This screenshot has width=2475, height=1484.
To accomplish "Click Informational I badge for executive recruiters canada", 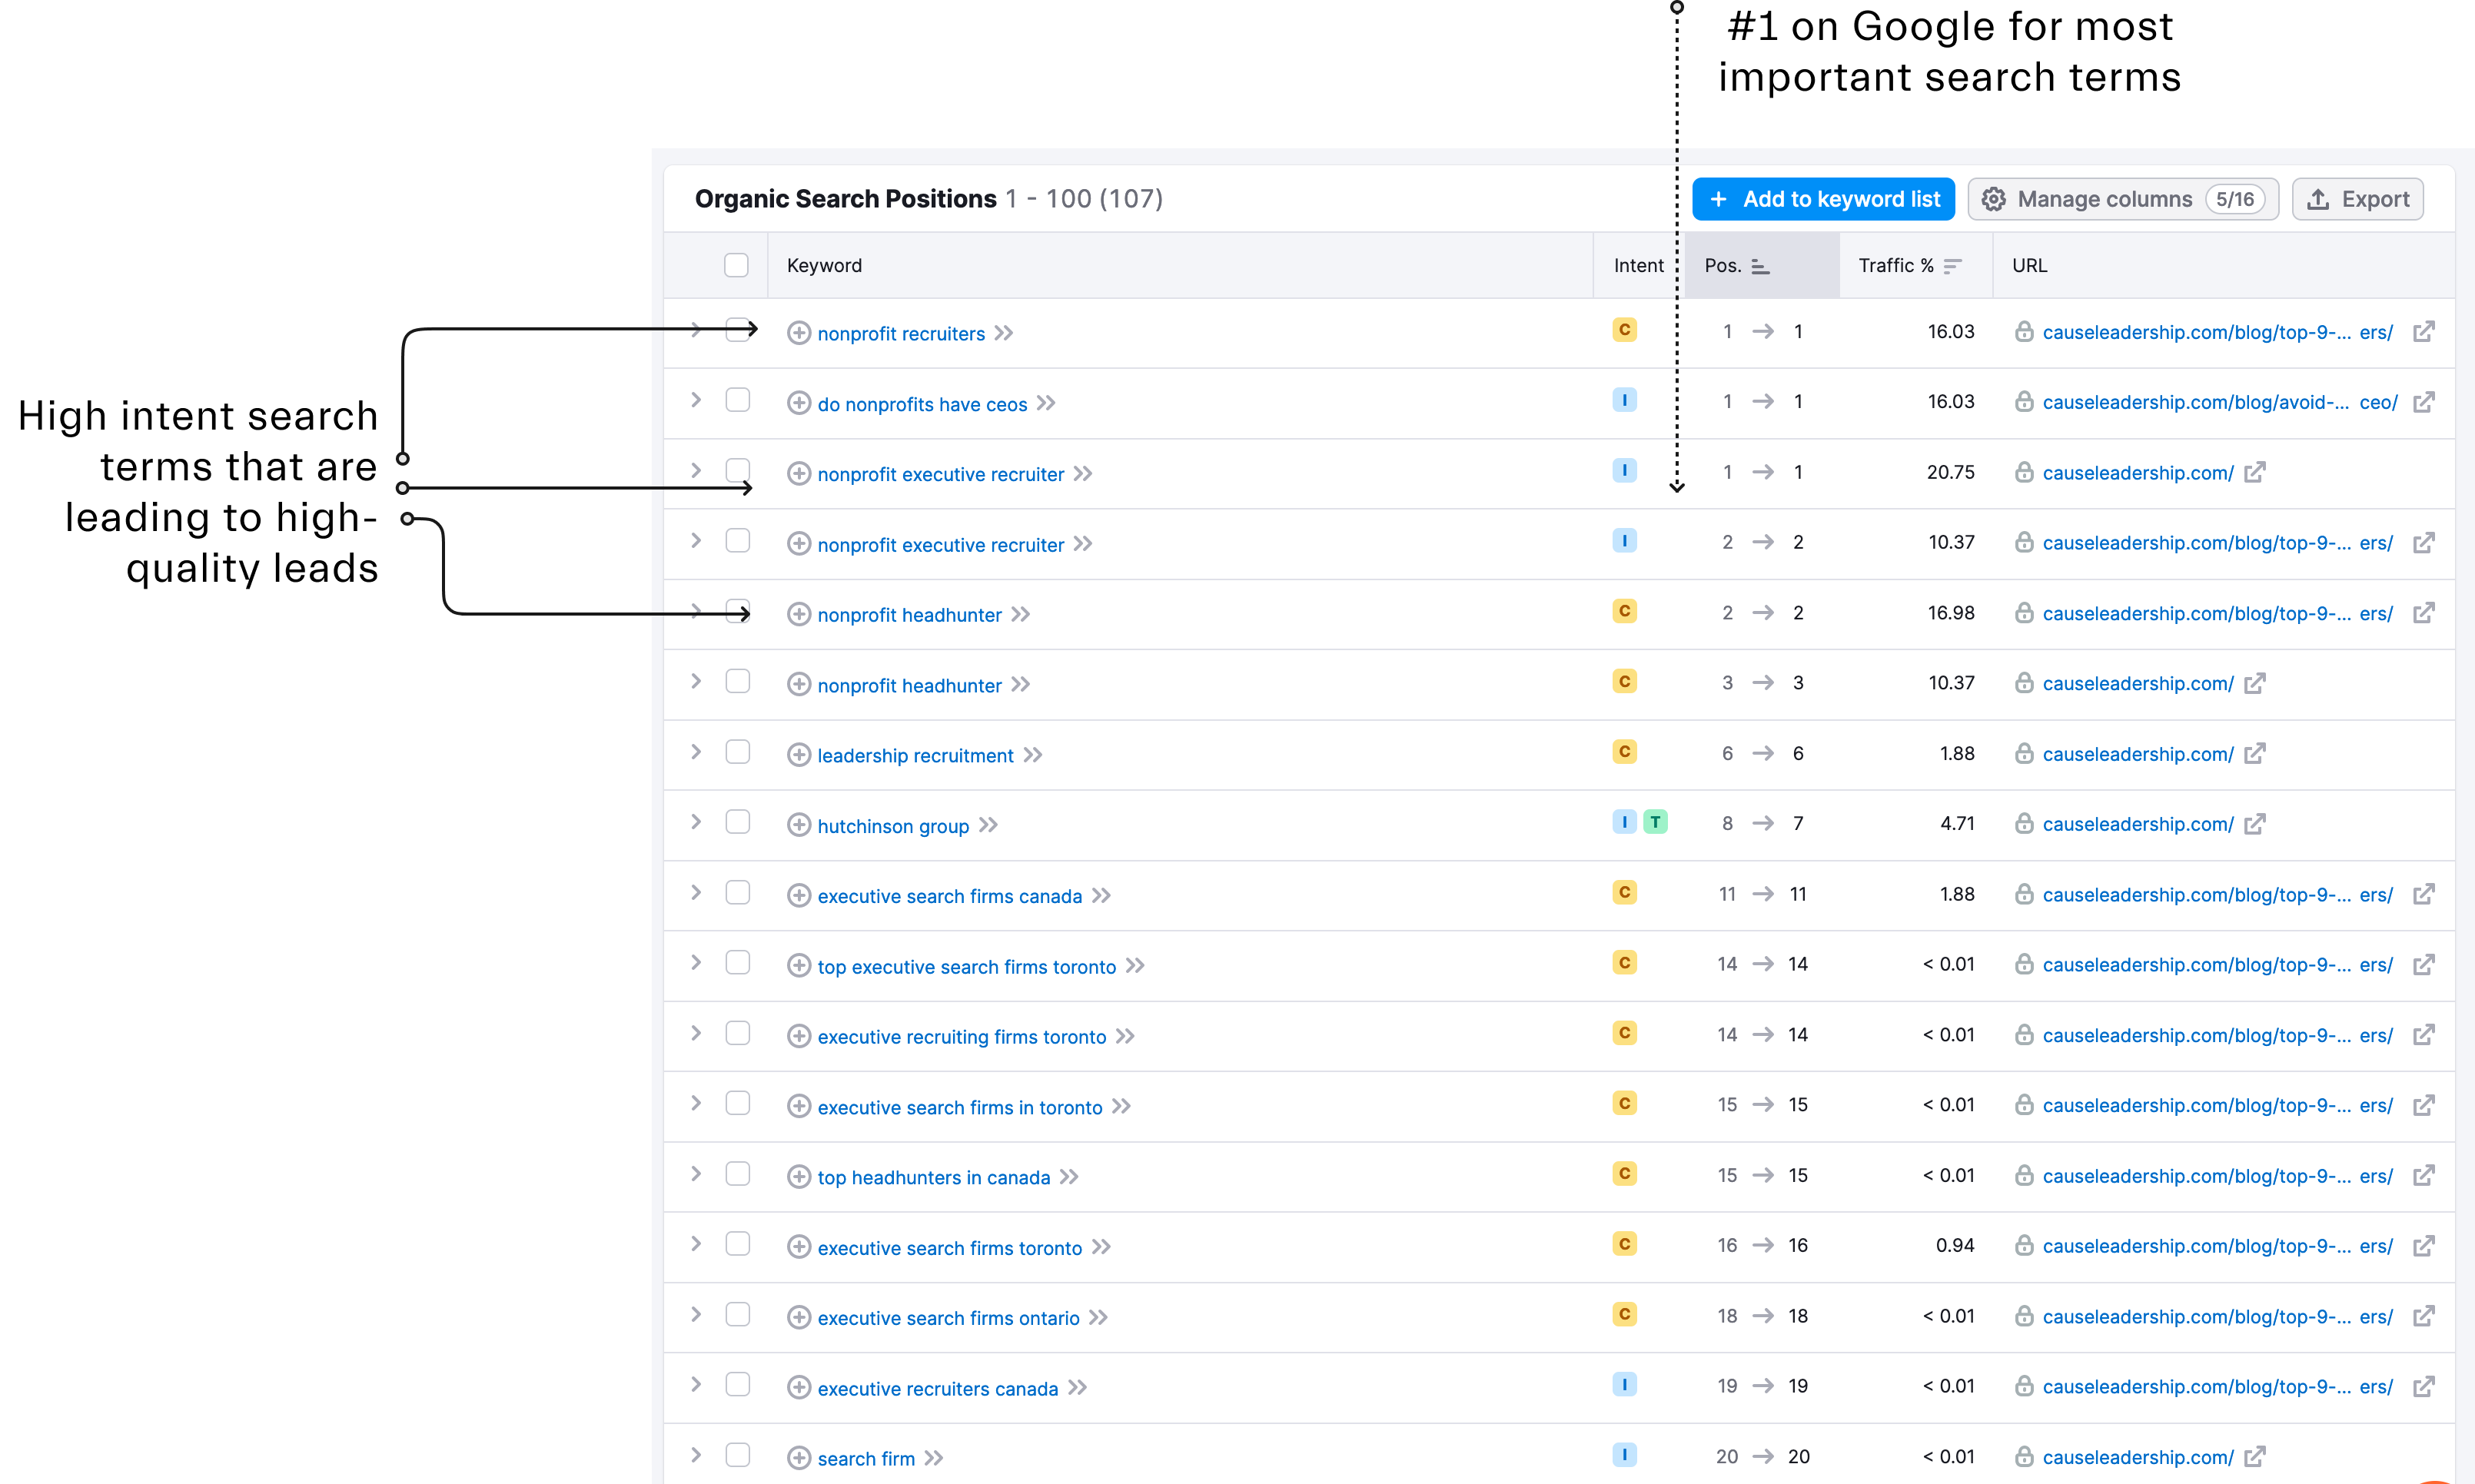I will [1624, 1385].
